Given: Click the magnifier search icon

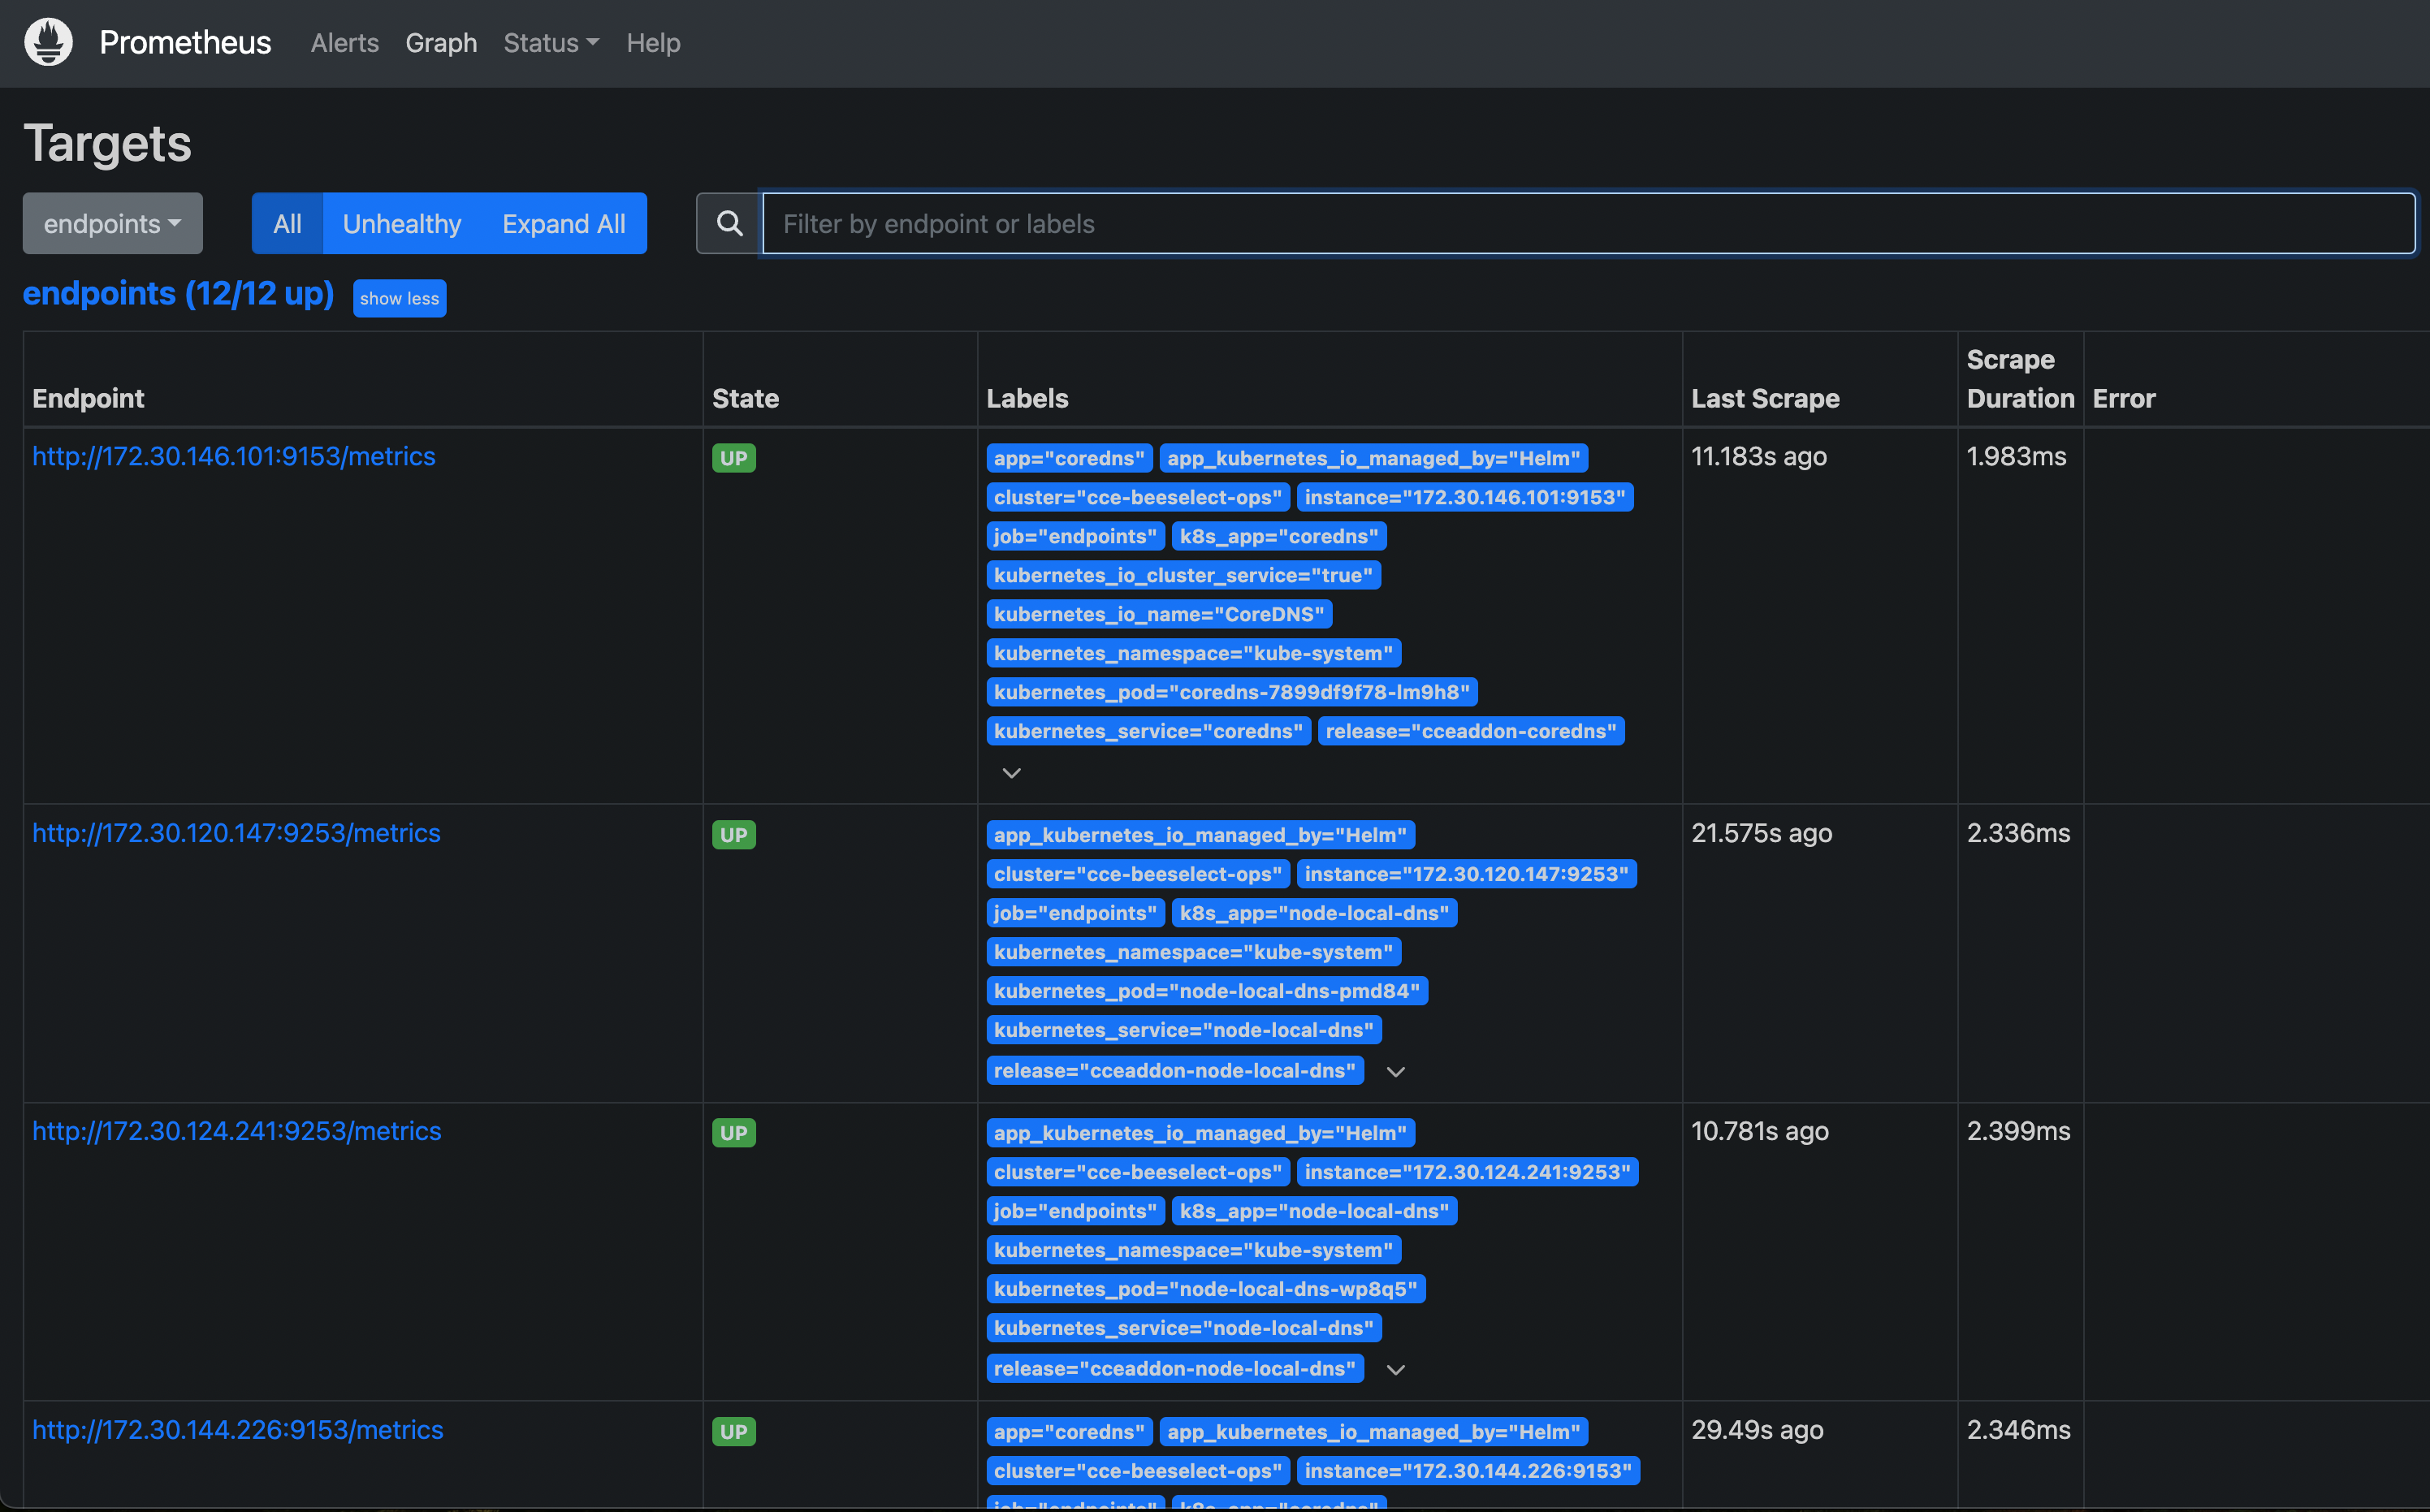Looking at the screenshot, I should click(x=730, y=223).
